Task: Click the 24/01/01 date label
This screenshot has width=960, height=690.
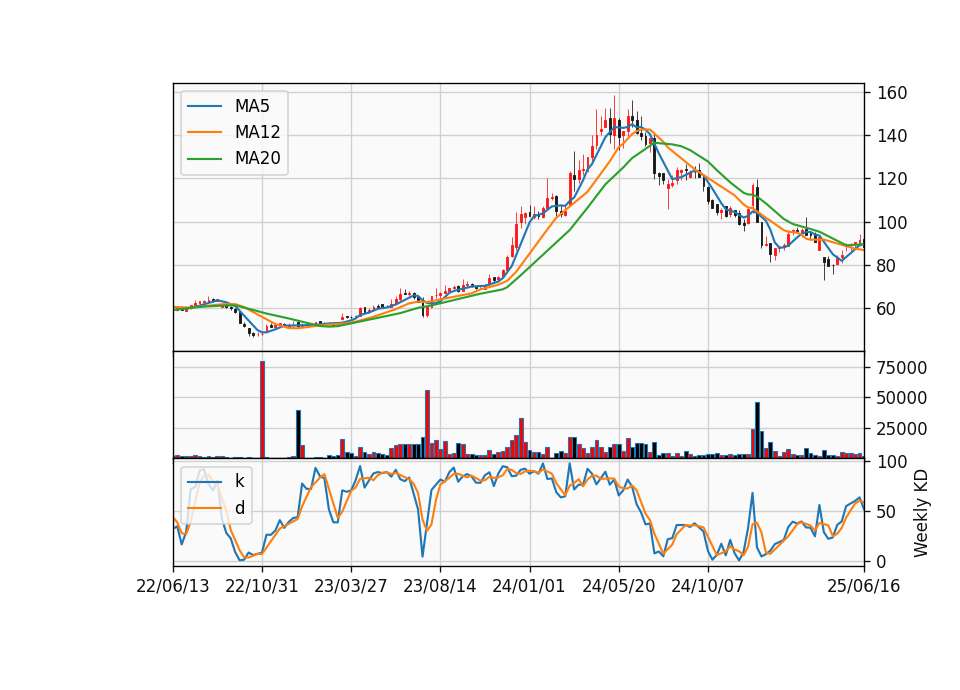Action: [529, 586]
